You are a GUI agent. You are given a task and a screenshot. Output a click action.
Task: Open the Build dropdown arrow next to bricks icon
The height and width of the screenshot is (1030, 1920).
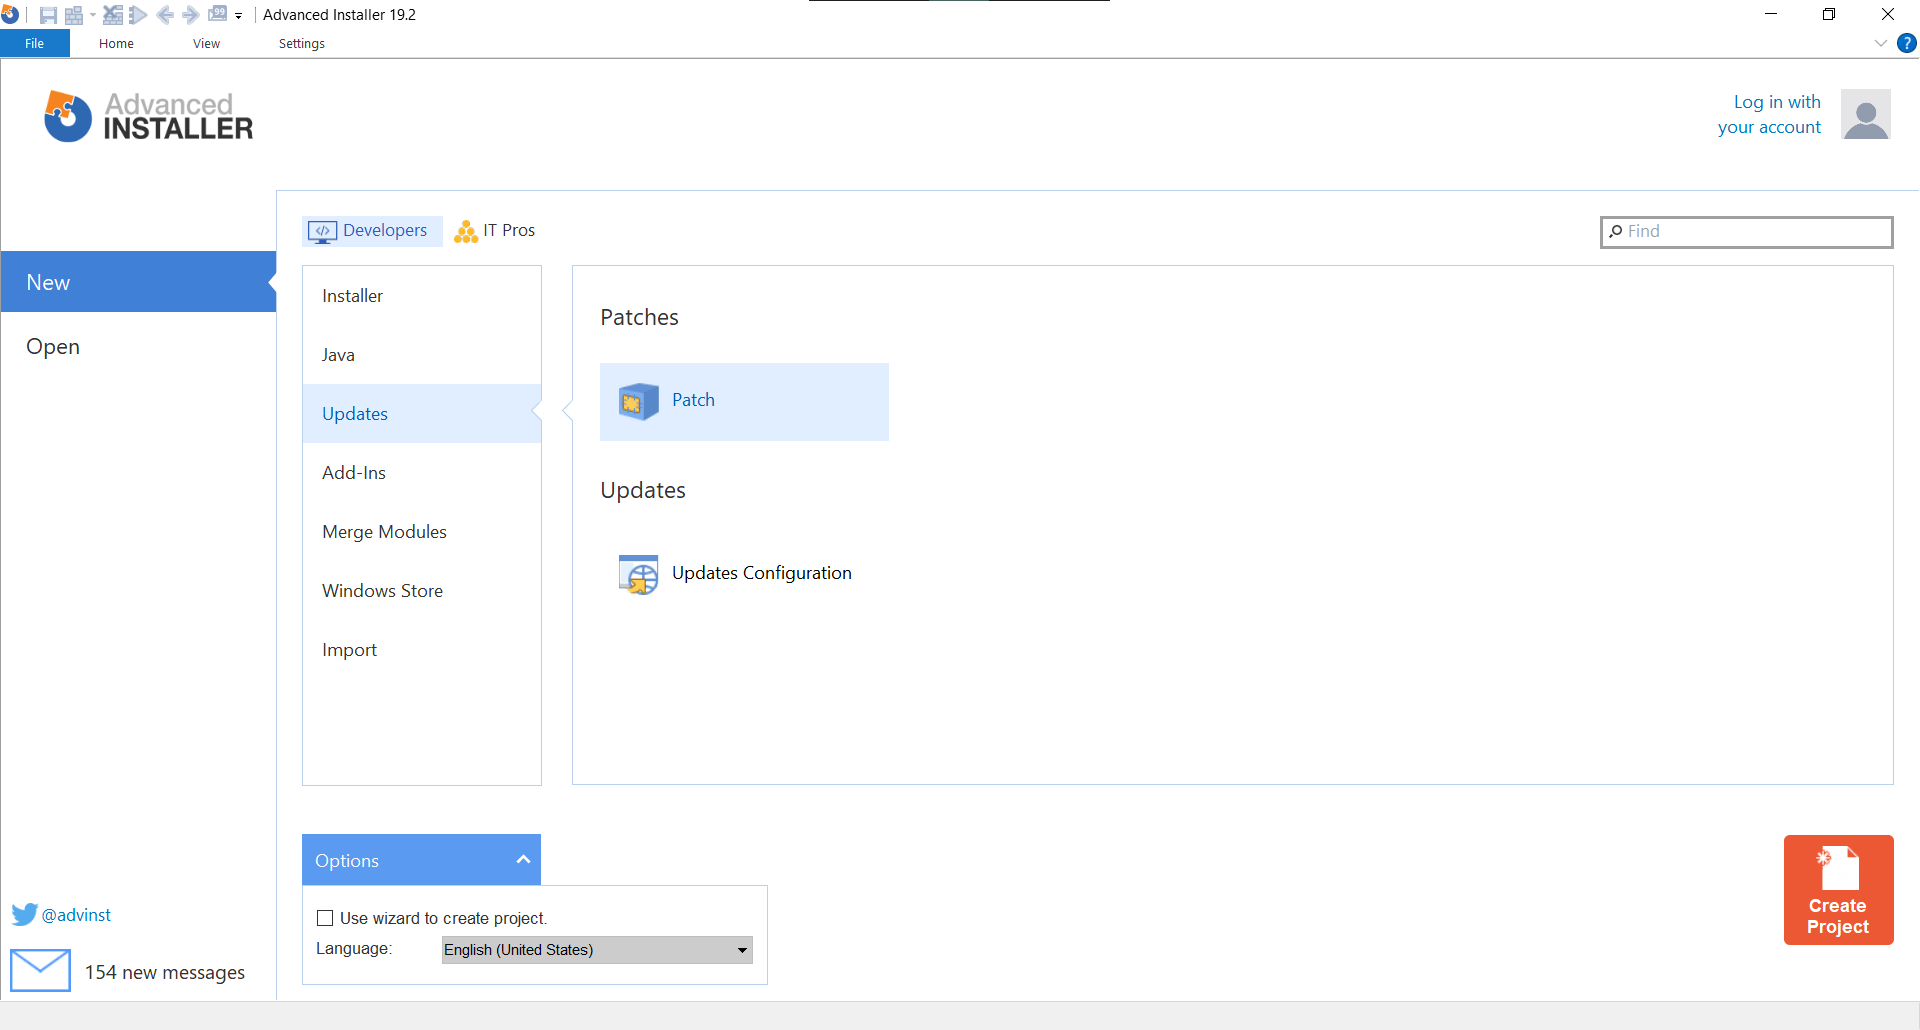92,15
